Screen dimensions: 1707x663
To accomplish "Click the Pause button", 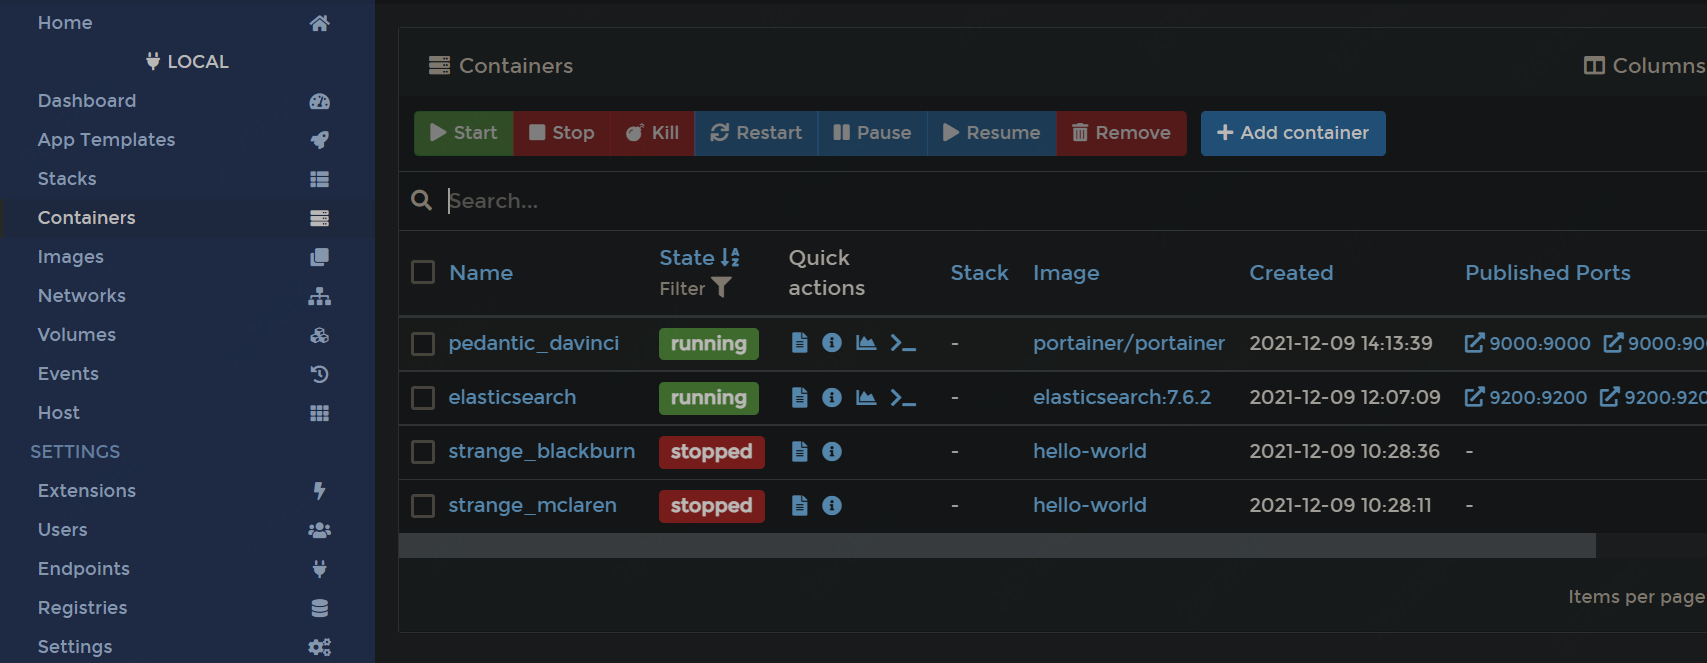I will [x=872, y=133].
